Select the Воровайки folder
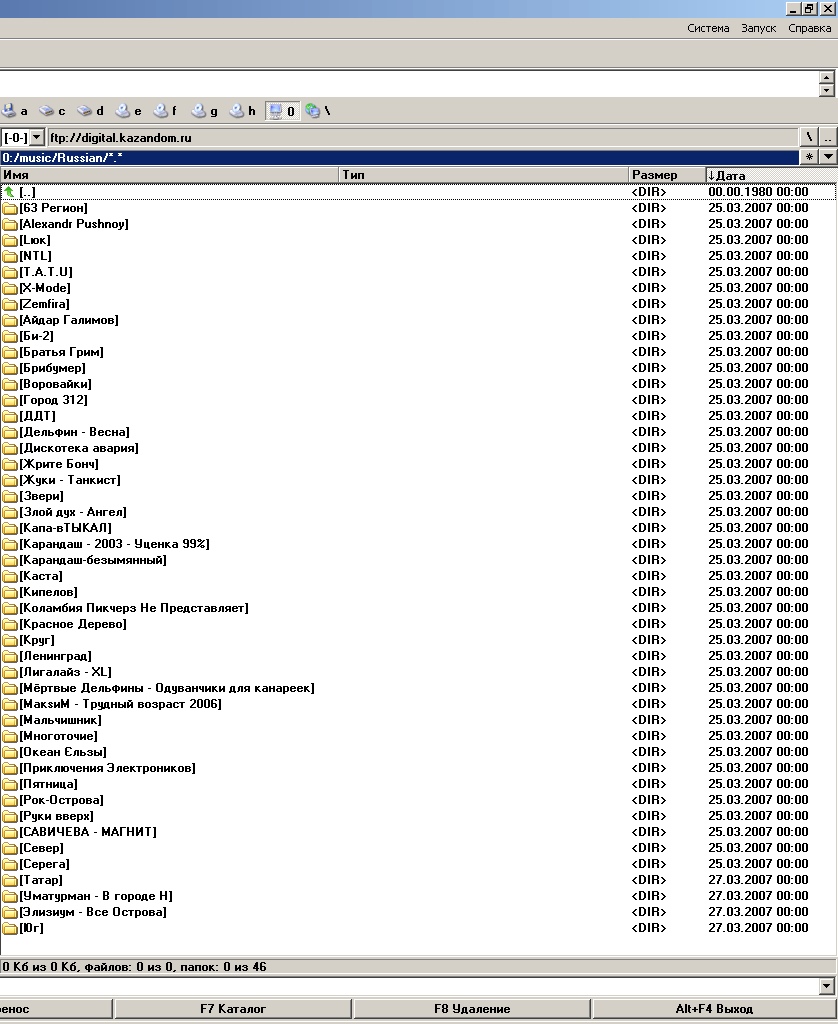The height and width of the screenshot is (1024, 838). pos(418,384)
